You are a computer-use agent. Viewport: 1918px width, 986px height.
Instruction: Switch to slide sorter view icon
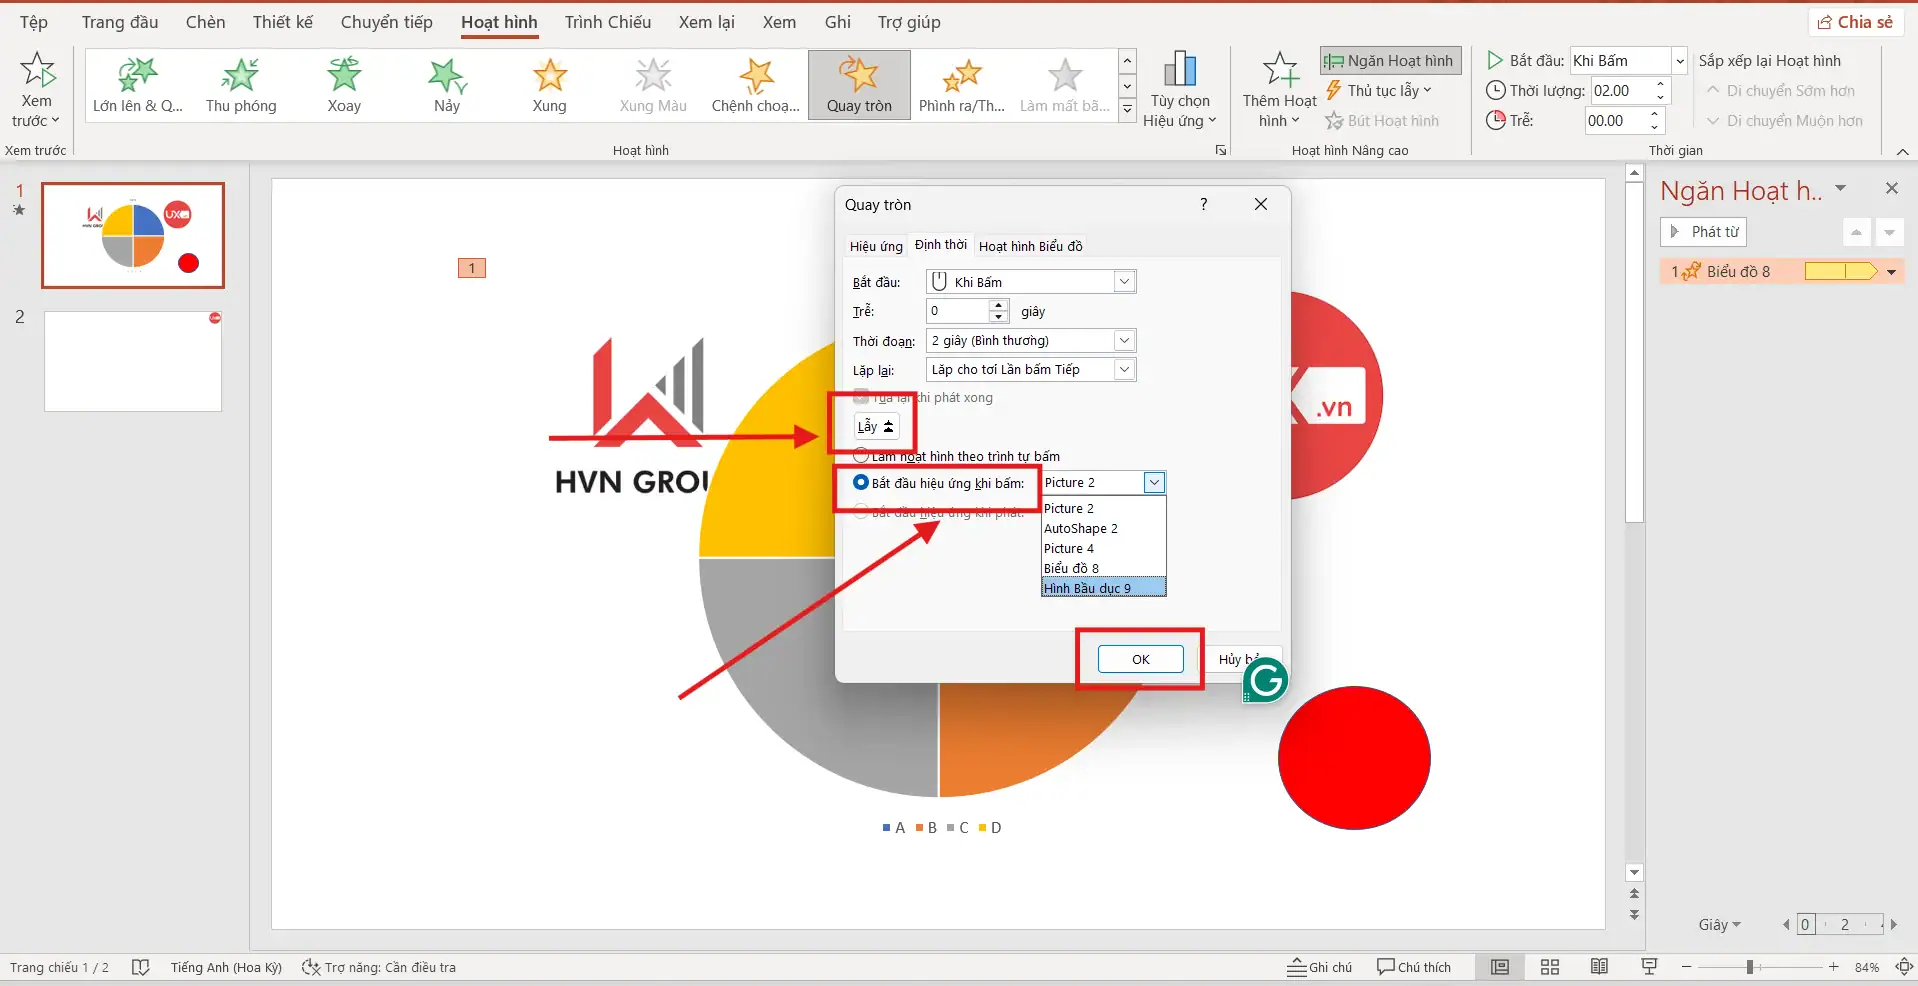pos(1550,967)
